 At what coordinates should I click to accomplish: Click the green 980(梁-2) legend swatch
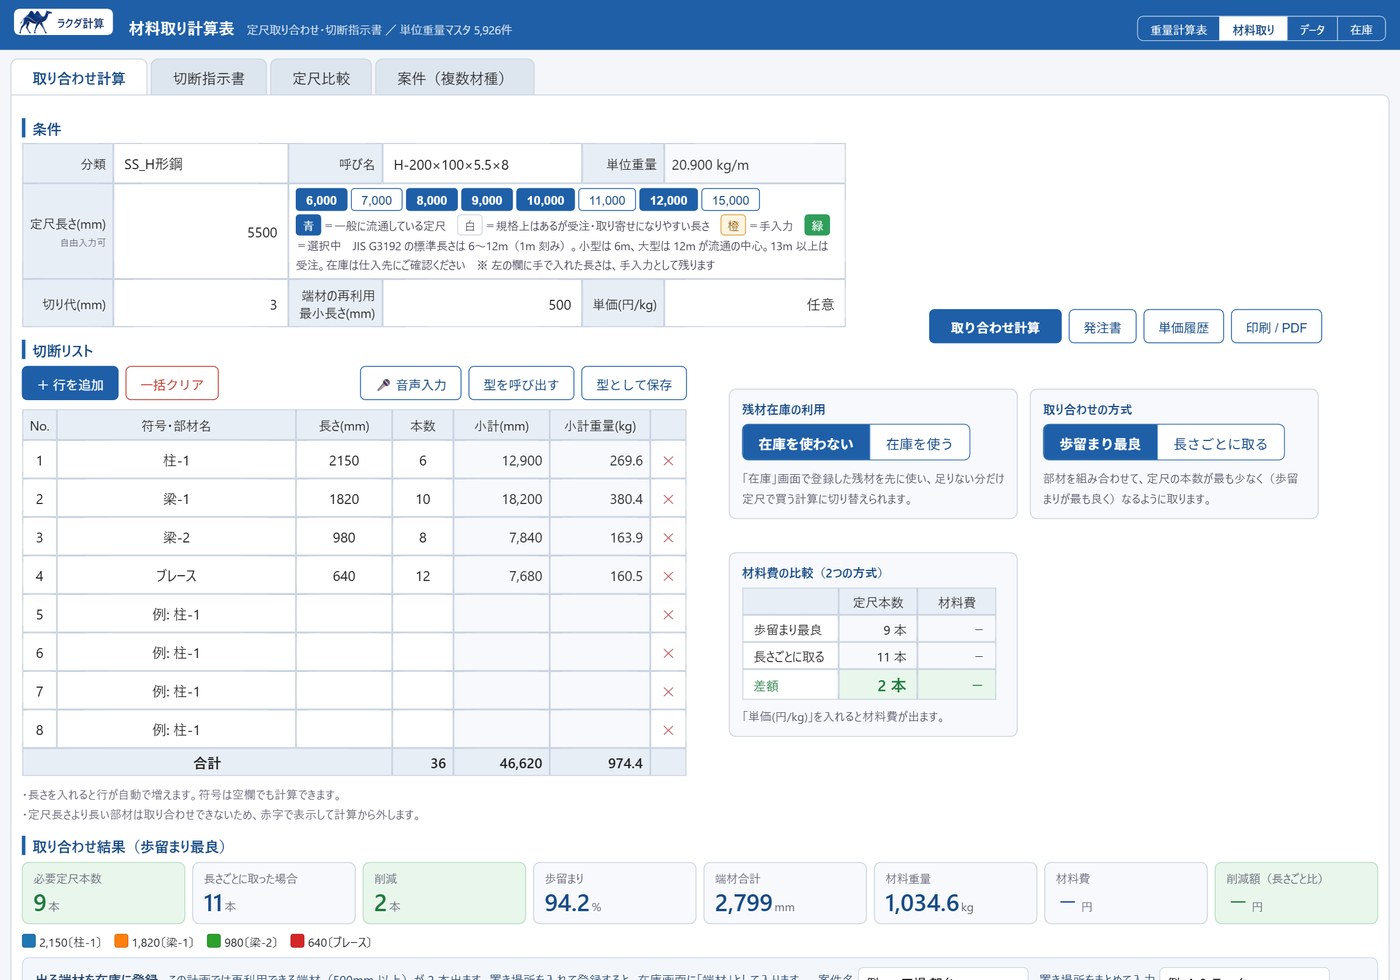click(213, 941)
